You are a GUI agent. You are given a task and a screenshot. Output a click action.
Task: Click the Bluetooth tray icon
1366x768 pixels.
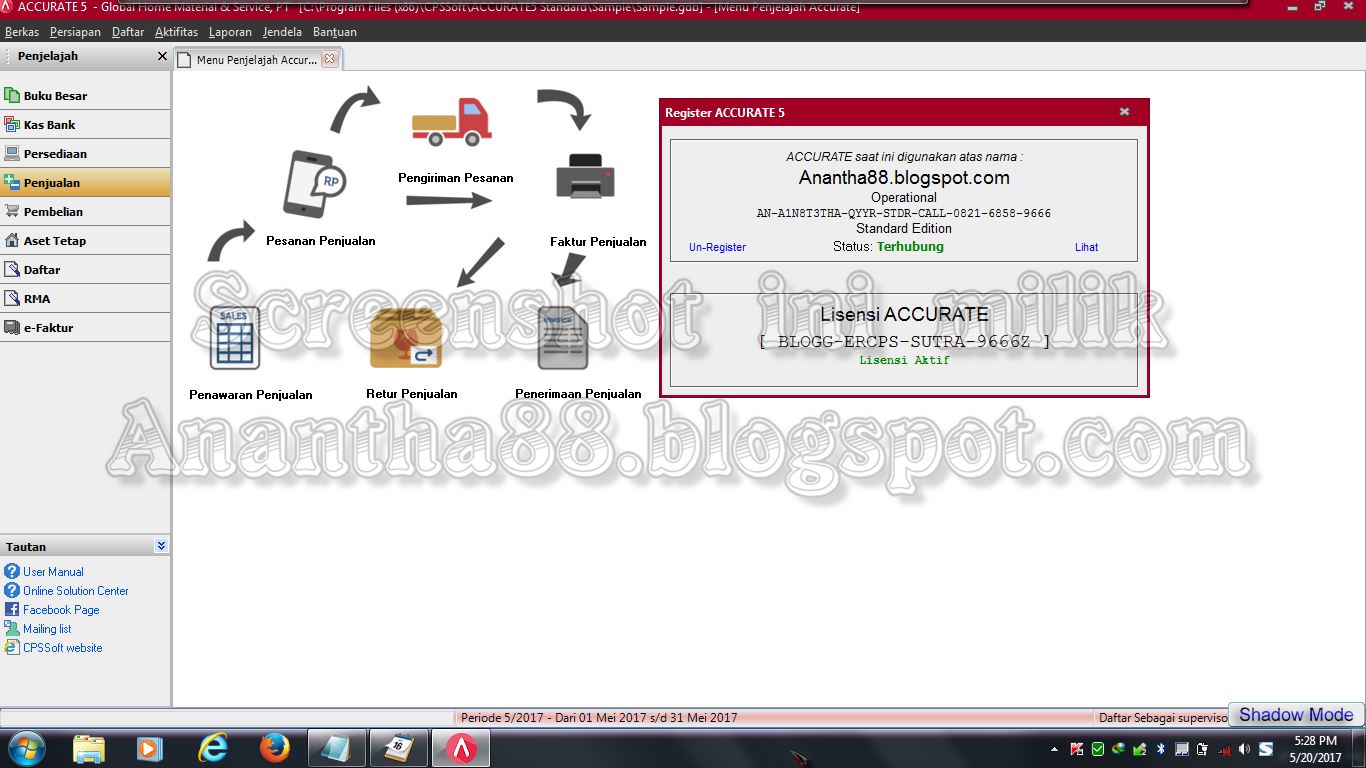point(1161,749)
